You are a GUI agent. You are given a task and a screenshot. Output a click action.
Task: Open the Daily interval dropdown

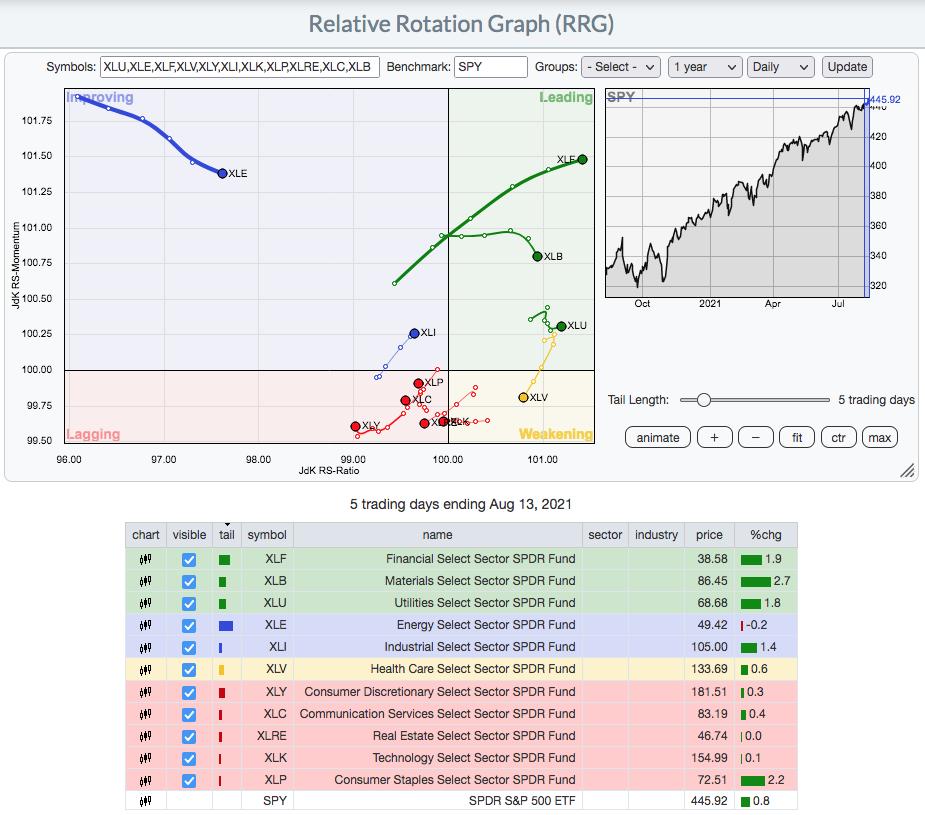pos(780,67)
